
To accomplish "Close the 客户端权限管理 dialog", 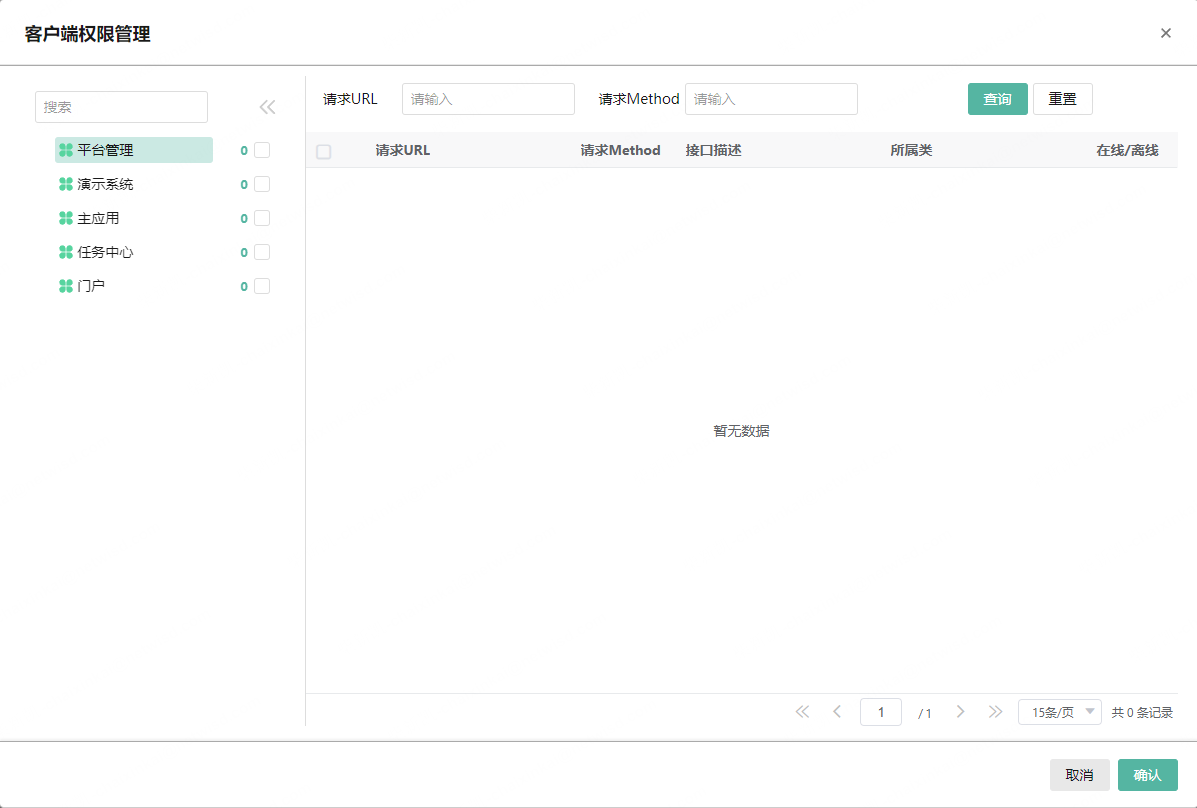I will tap(1165, 33).
